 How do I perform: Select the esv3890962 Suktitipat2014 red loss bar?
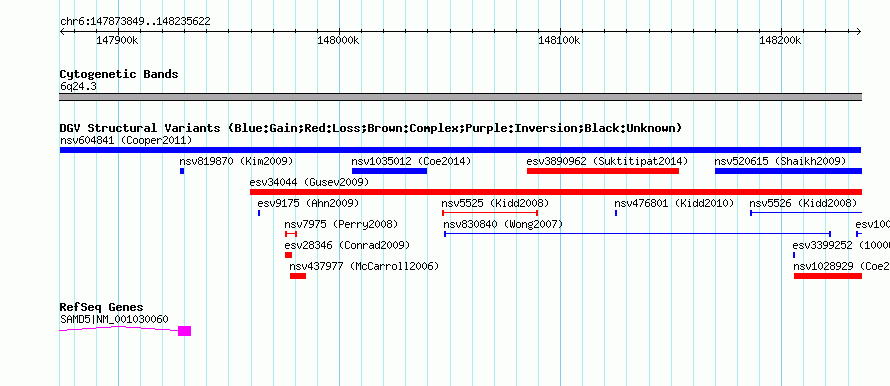603,171
